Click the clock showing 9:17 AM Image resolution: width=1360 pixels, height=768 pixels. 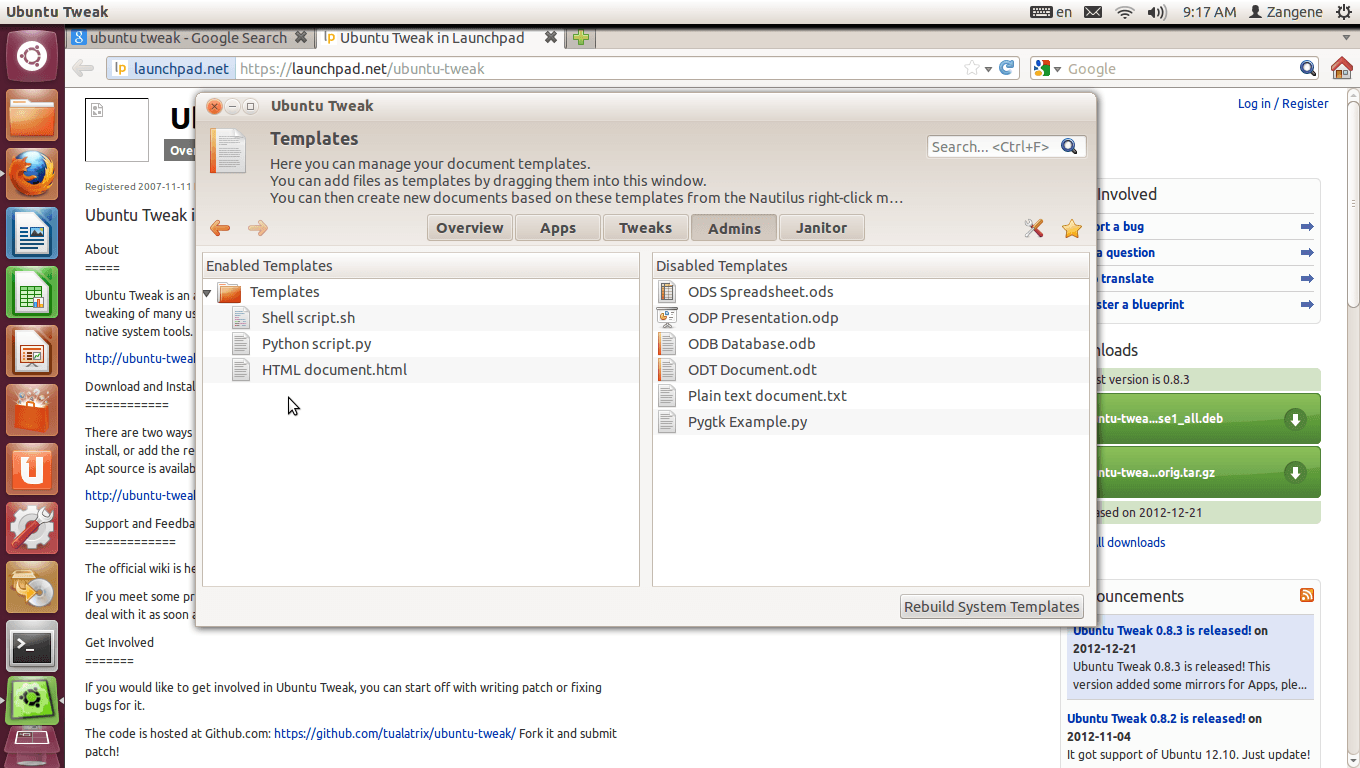[x=1209, y=12]
